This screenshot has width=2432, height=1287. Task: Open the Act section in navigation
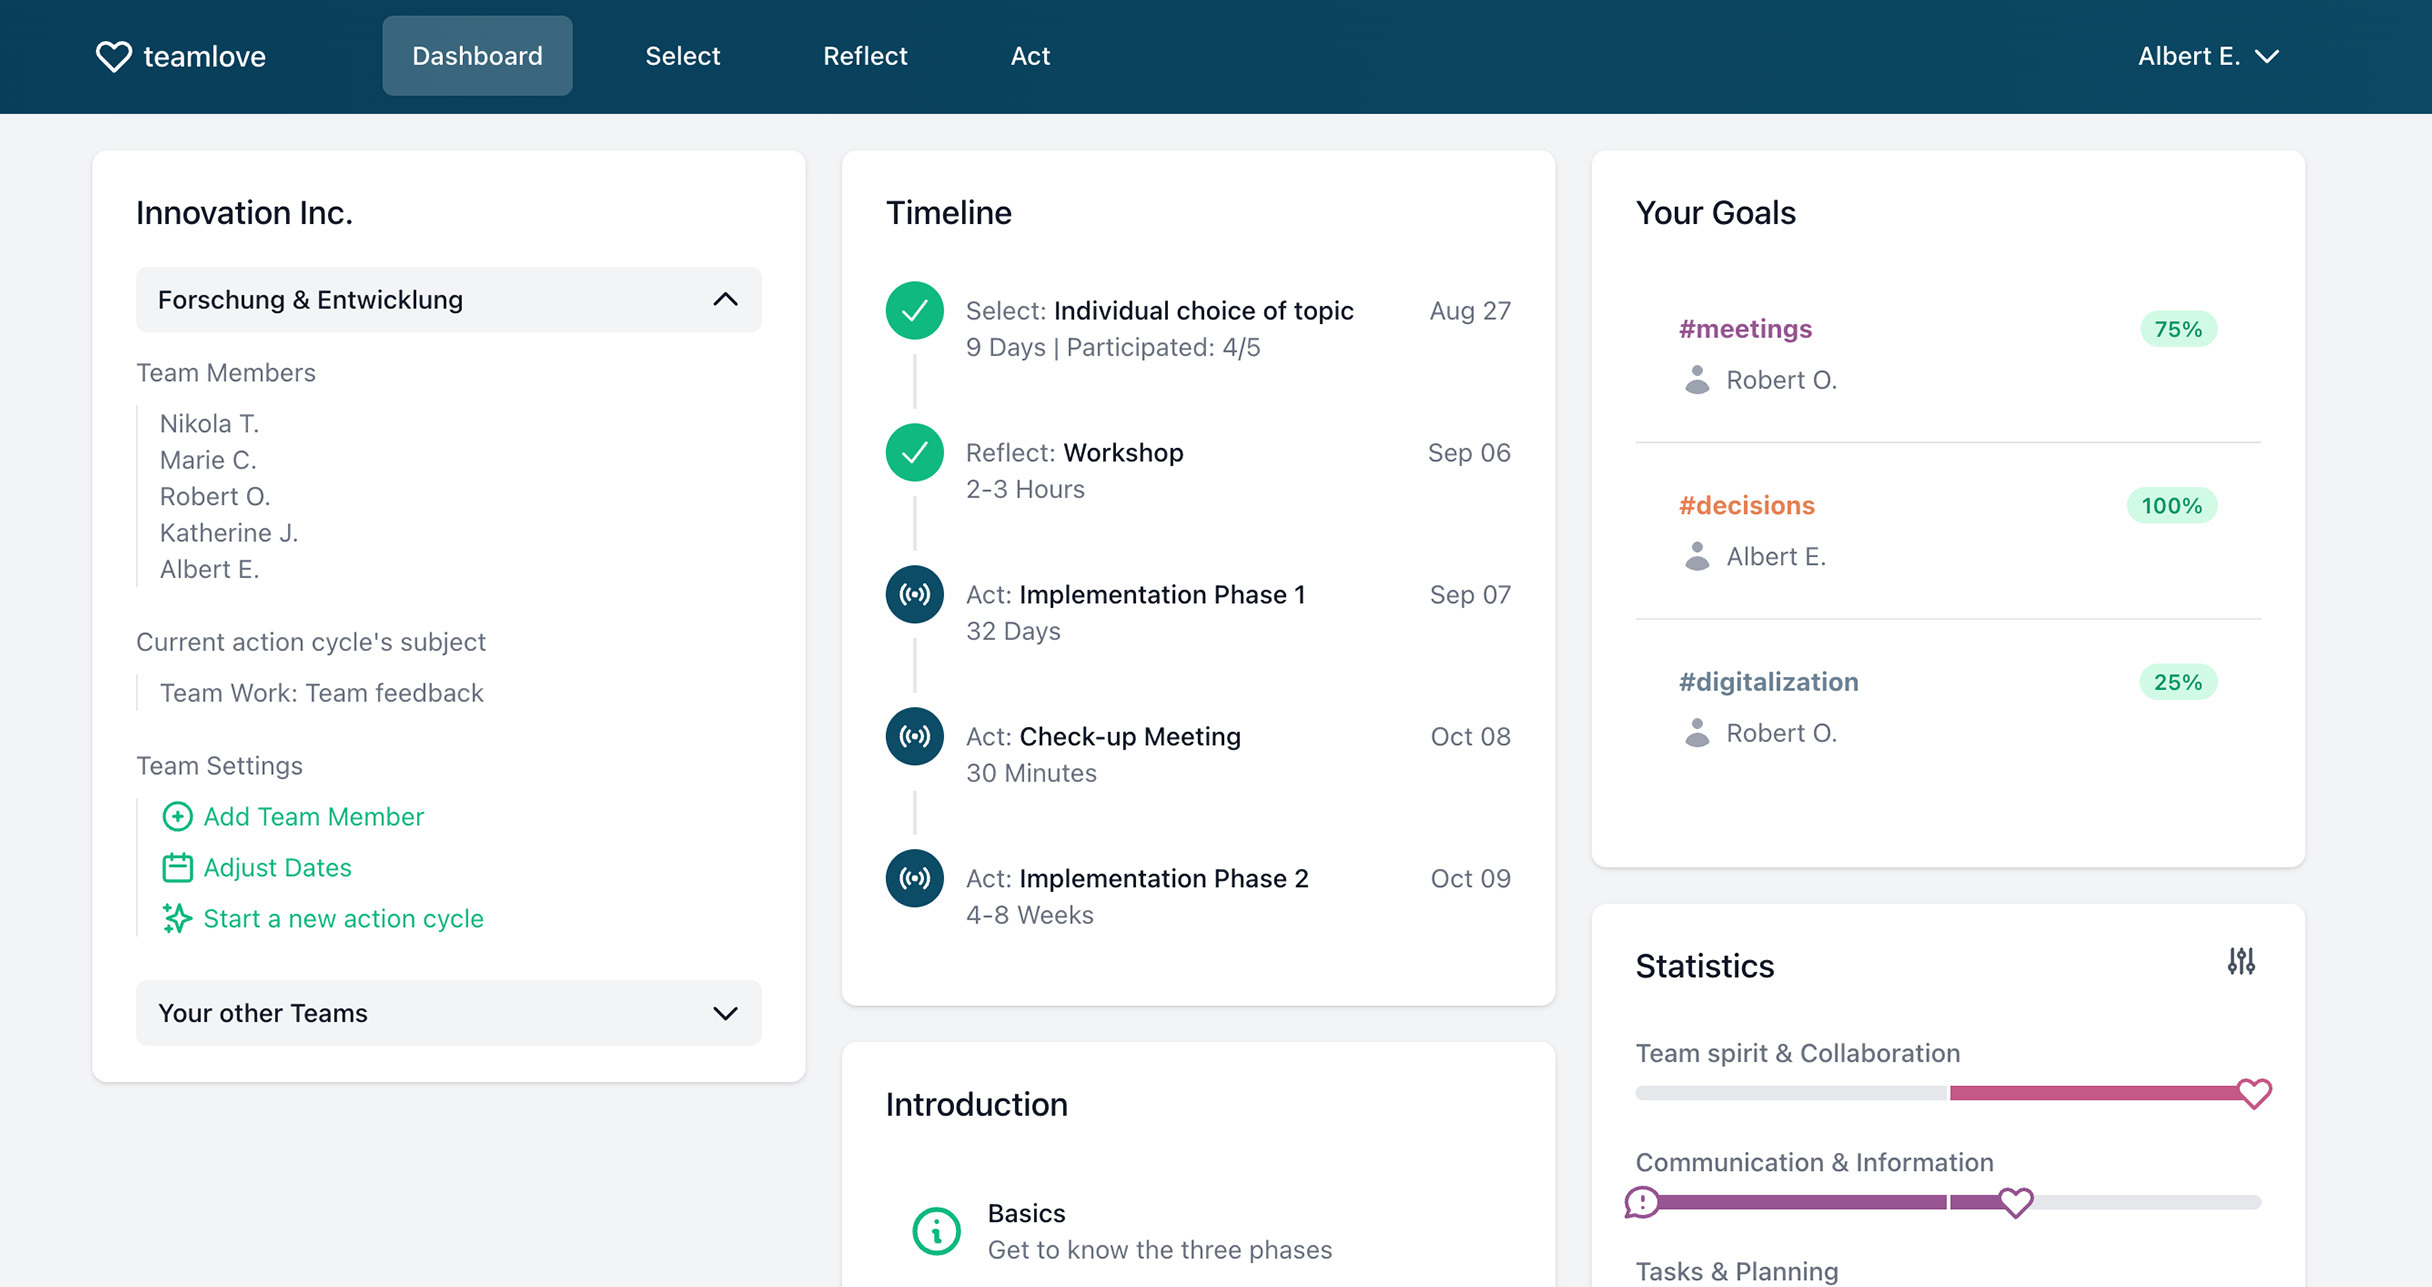click(x=1030, y=56)
